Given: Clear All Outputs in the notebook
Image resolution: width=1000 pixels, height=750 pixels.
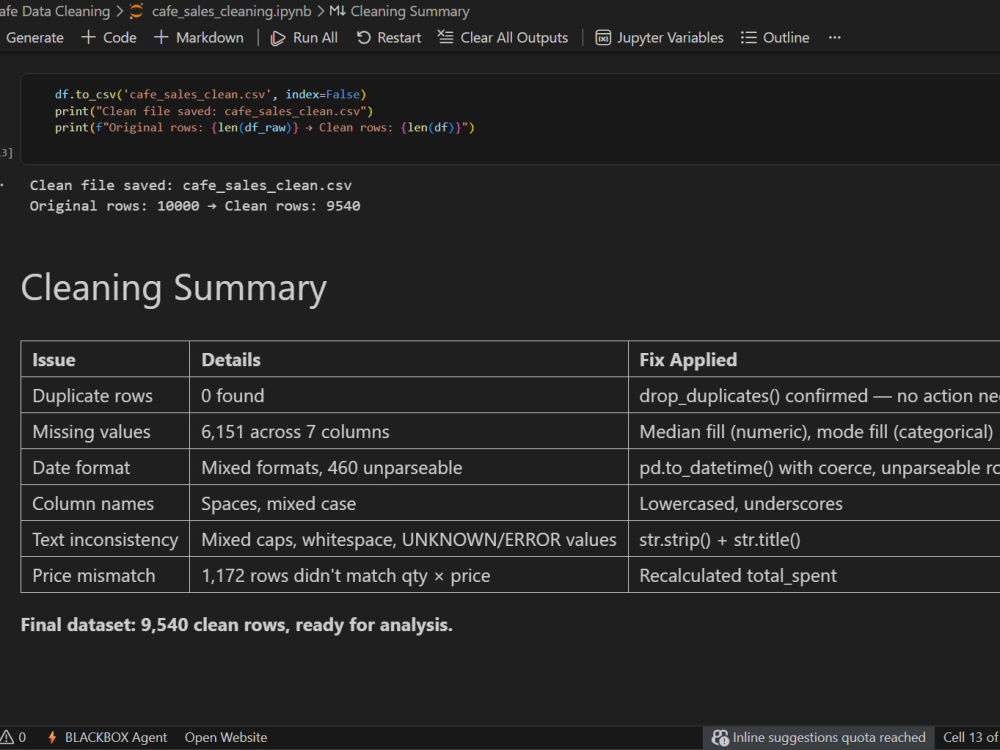Looking at the screenshot, I should click(503, 38).
